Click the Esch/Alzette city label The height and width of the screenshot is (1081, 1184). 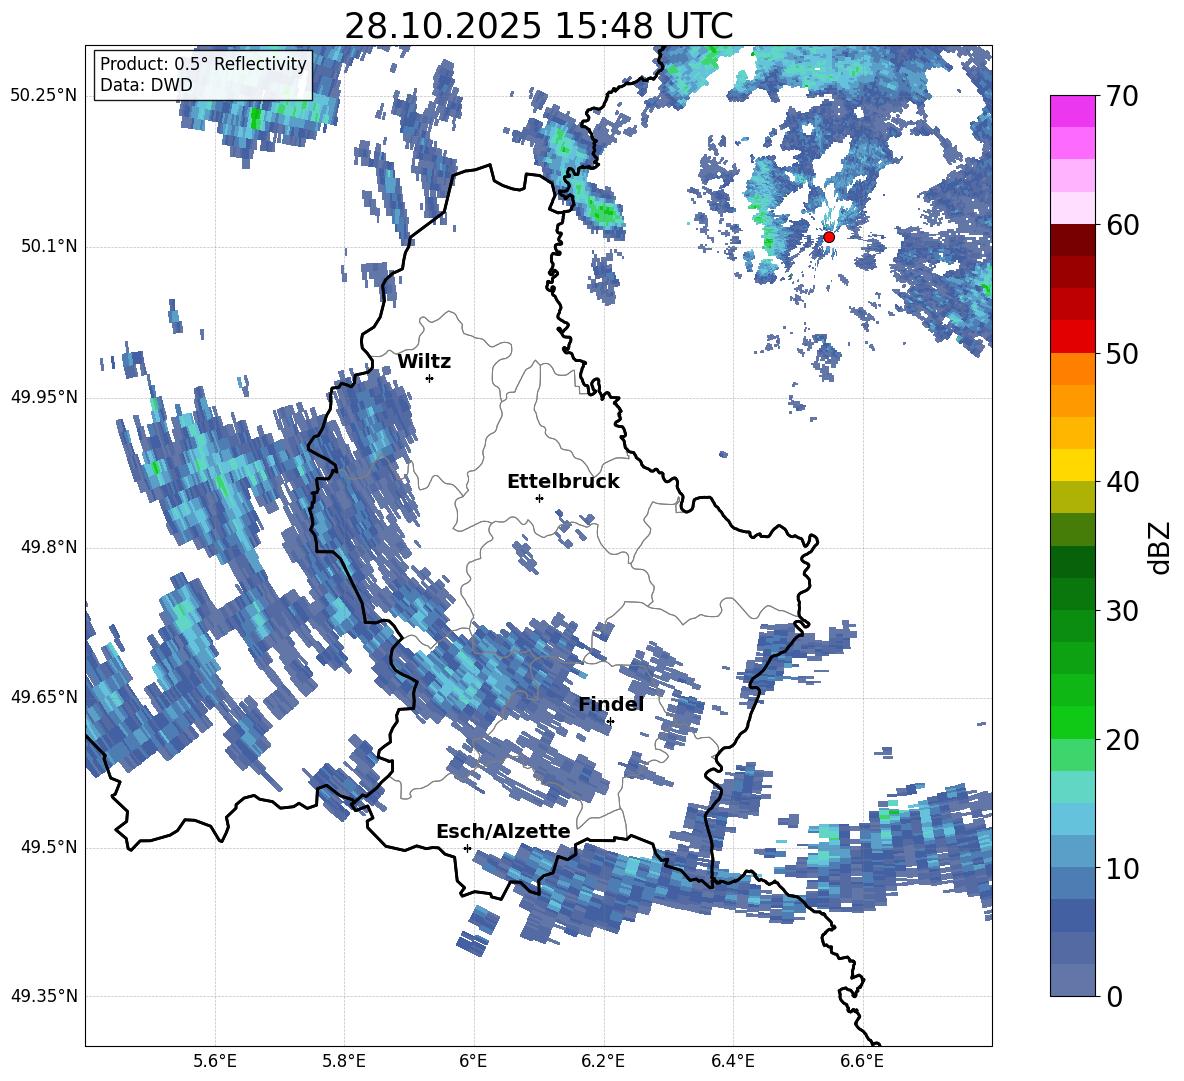503,831
